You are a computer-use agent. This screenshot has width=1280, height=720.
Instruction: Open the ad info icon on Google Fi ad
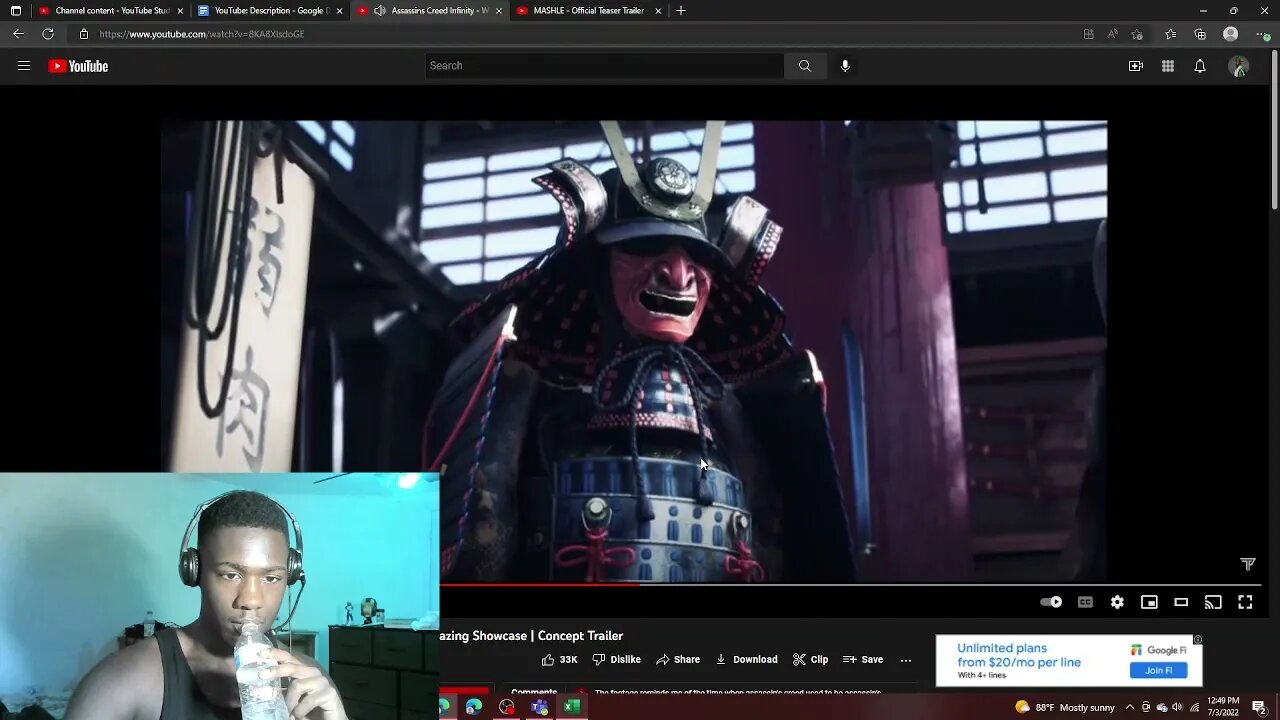[x=1197, y=640]
